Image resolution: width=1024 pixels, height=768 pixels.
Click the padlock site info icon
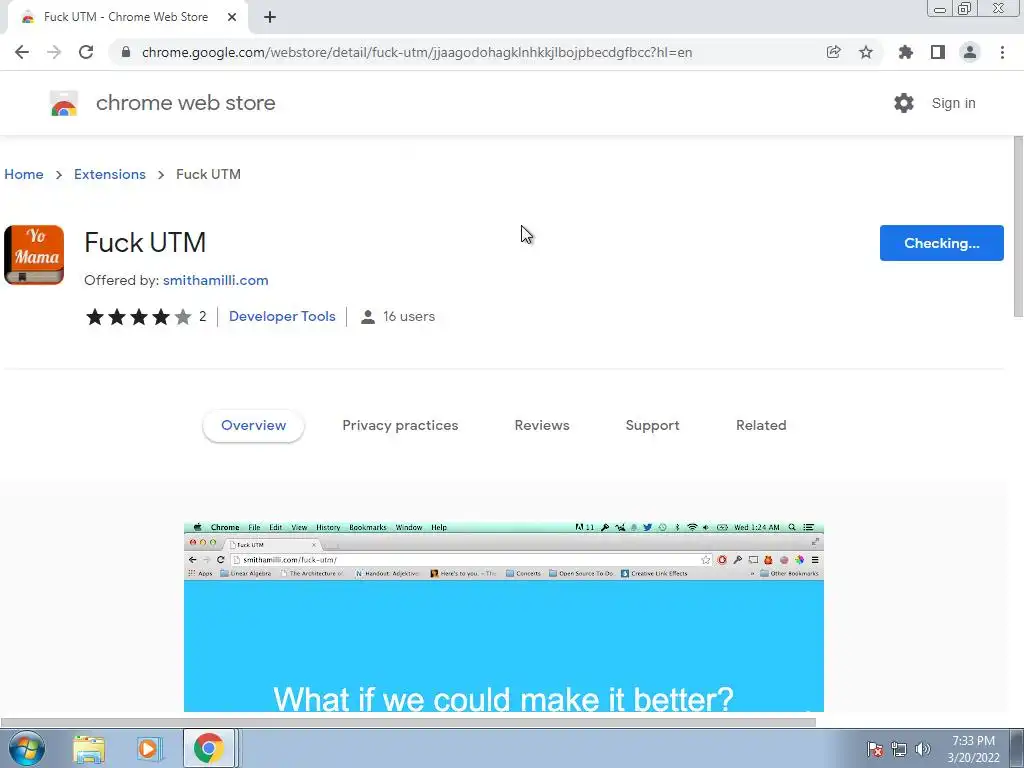tap(126, 52)
